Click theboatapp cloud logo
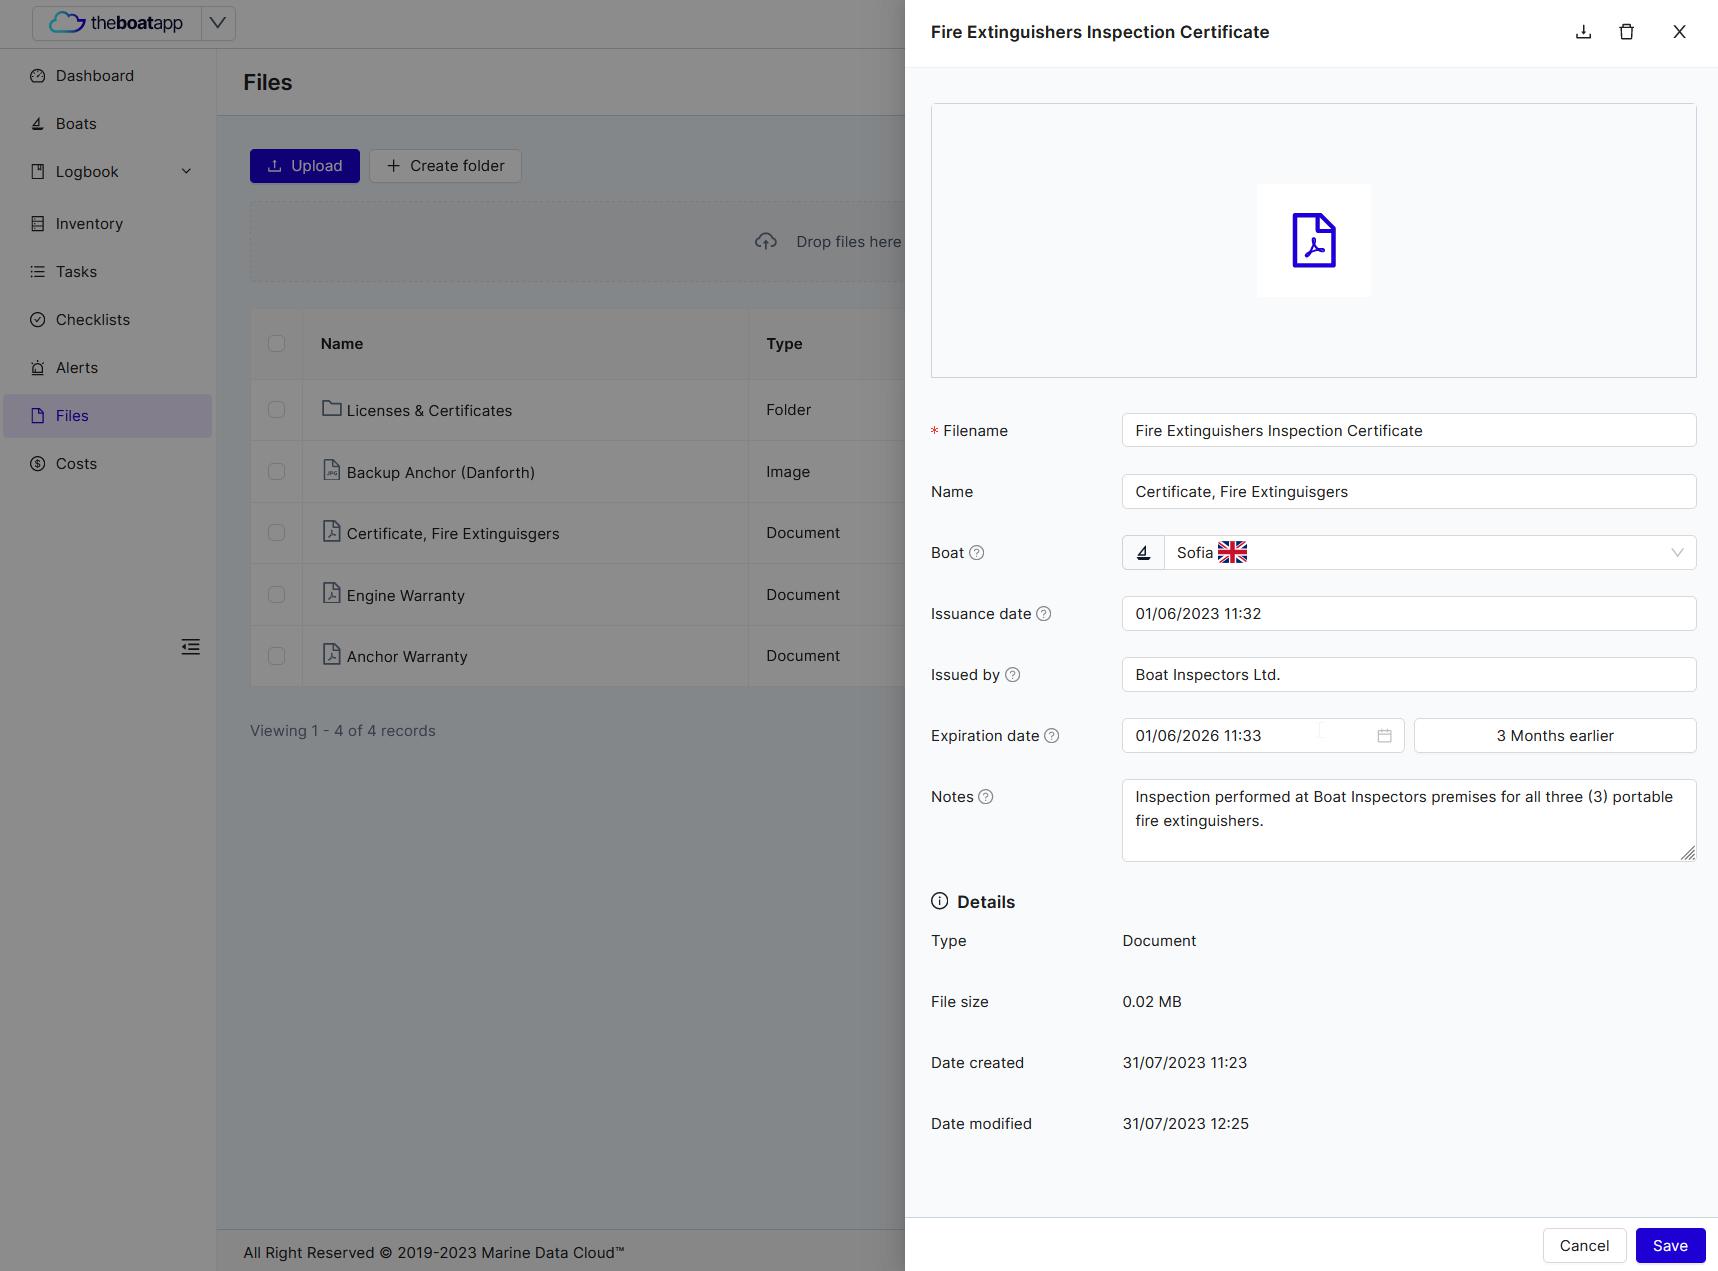 [x=66, y=22]
